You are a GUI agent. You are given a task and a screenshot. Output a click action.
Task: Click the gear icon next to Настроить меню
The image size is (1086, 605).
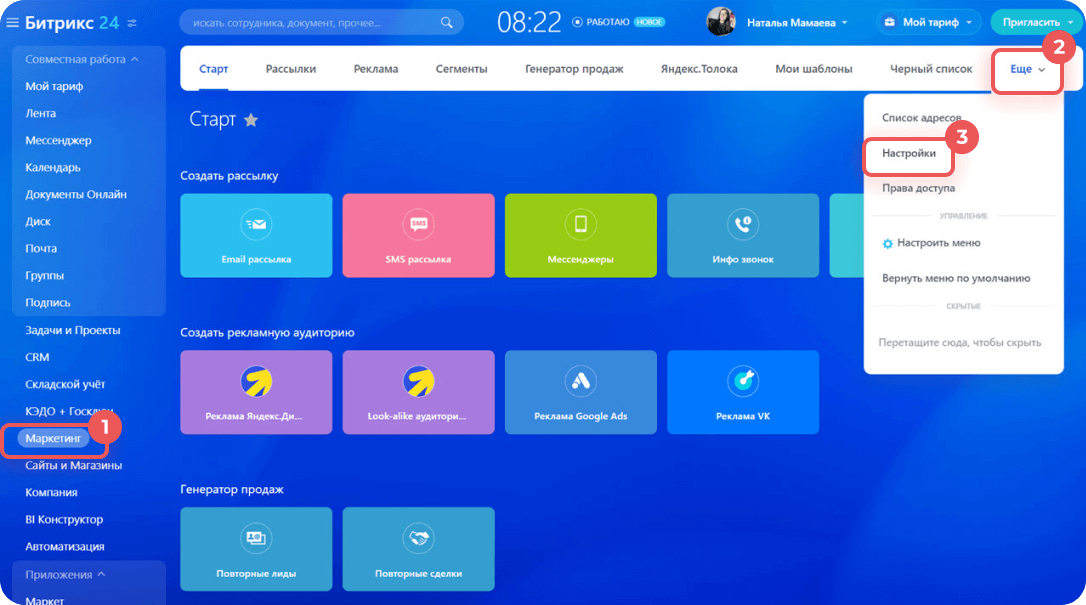point(887,244)
